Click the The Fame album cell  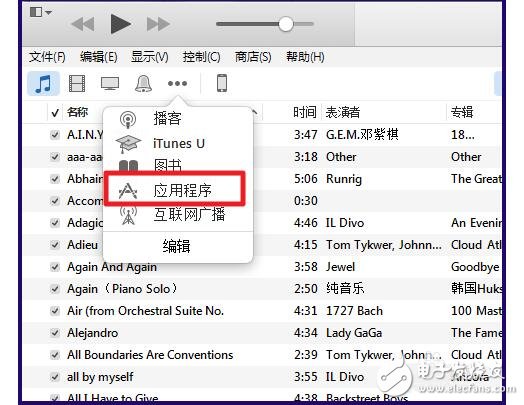tap(476, 333)
